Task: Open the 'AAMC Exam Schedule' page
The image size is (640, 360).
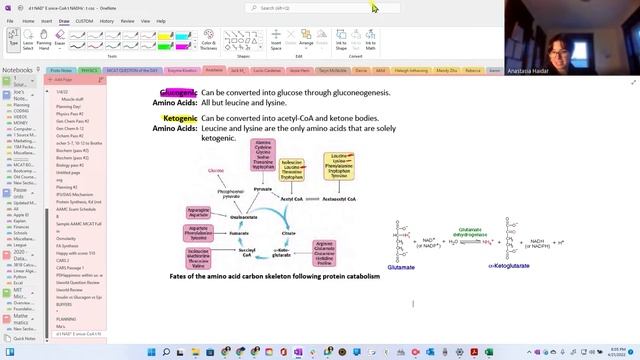Action: [76, 209]
